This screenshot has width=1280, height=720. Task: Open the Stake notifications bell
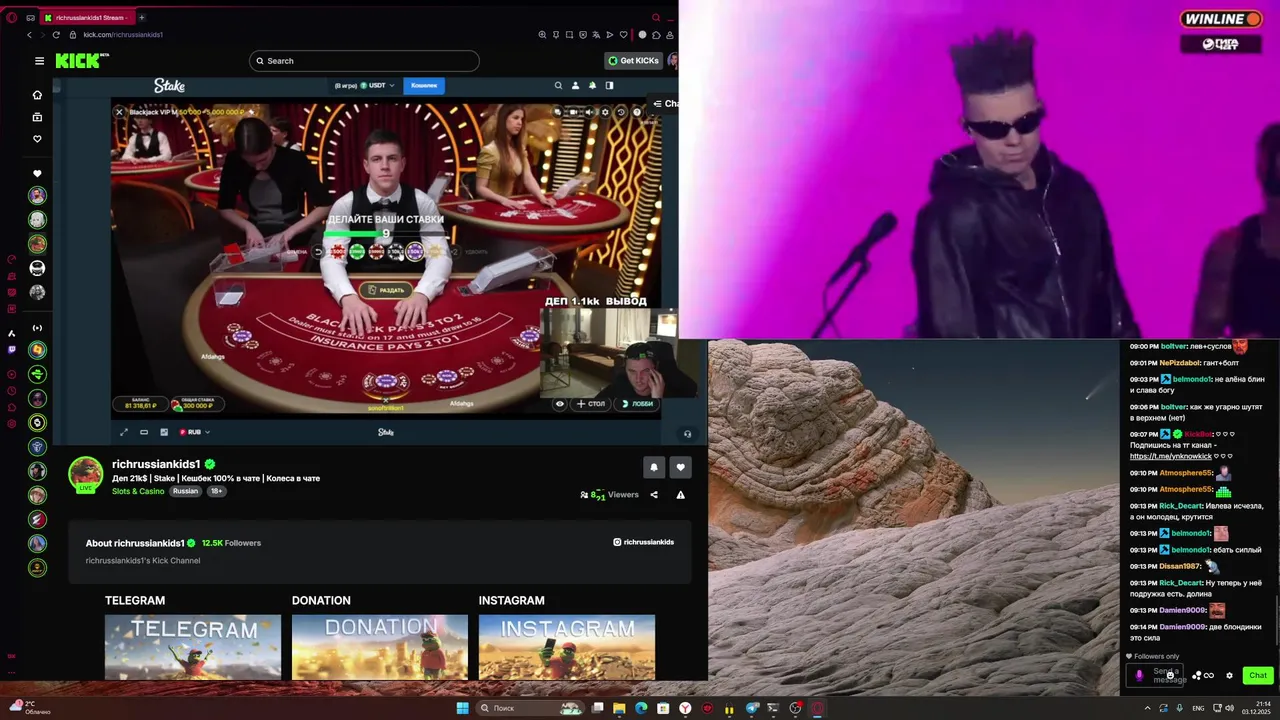592,86
